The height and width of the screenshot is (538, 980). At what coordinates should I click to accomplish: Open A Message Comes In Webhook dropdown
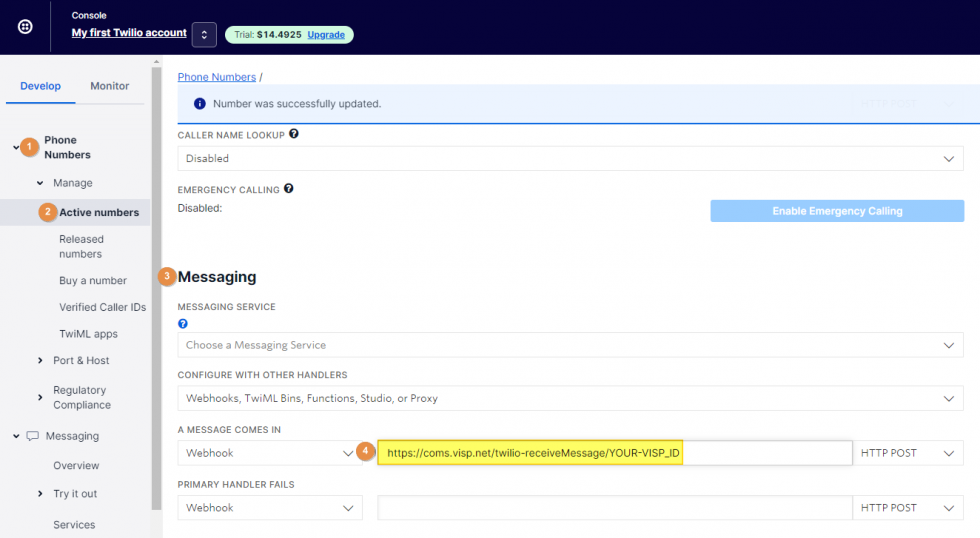[x=269, y=453]
